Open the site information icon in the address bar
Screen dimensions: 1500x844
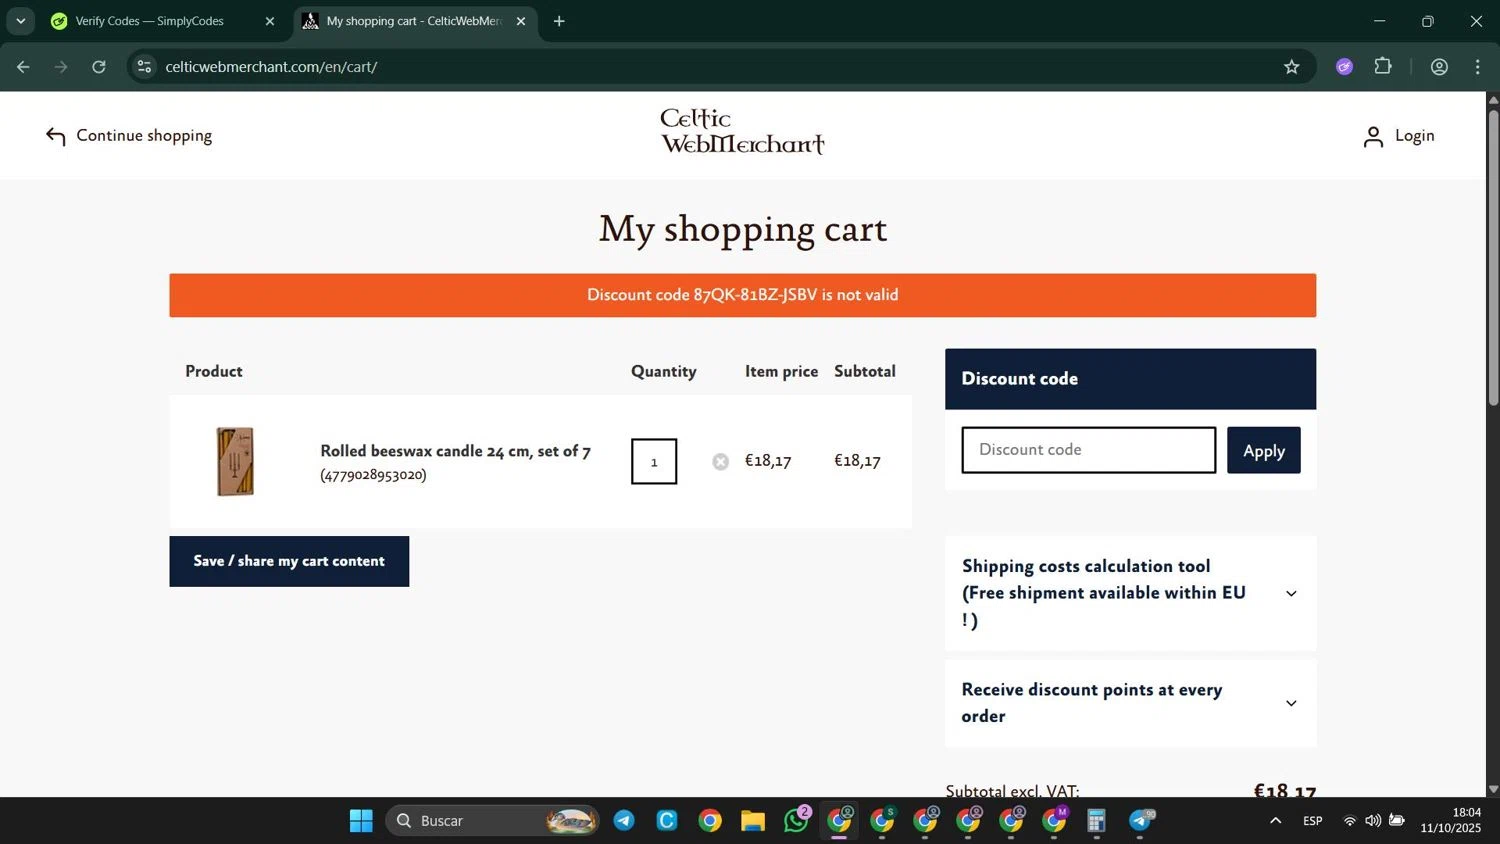pyautogui.click(x=144, y=67)
